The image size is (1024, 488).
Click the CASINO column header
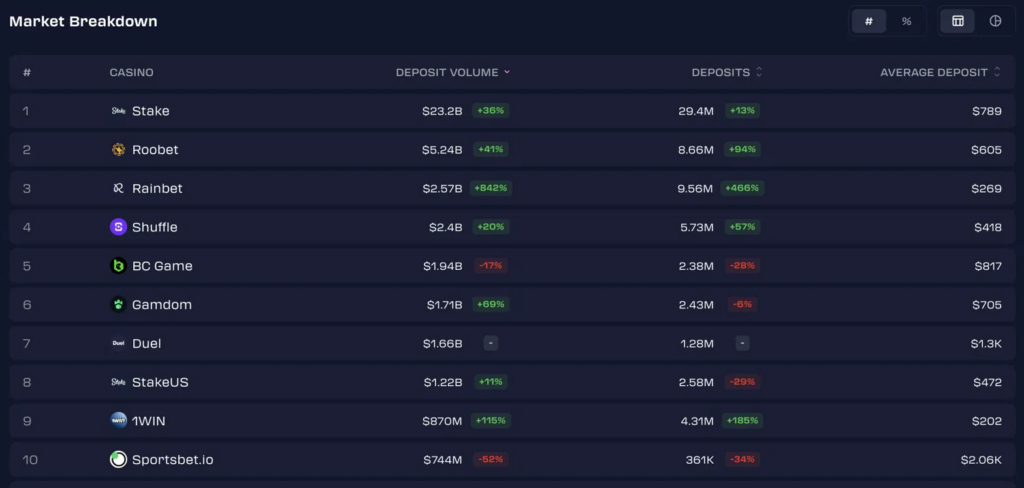pyautogui.click(x=131, y=73)
